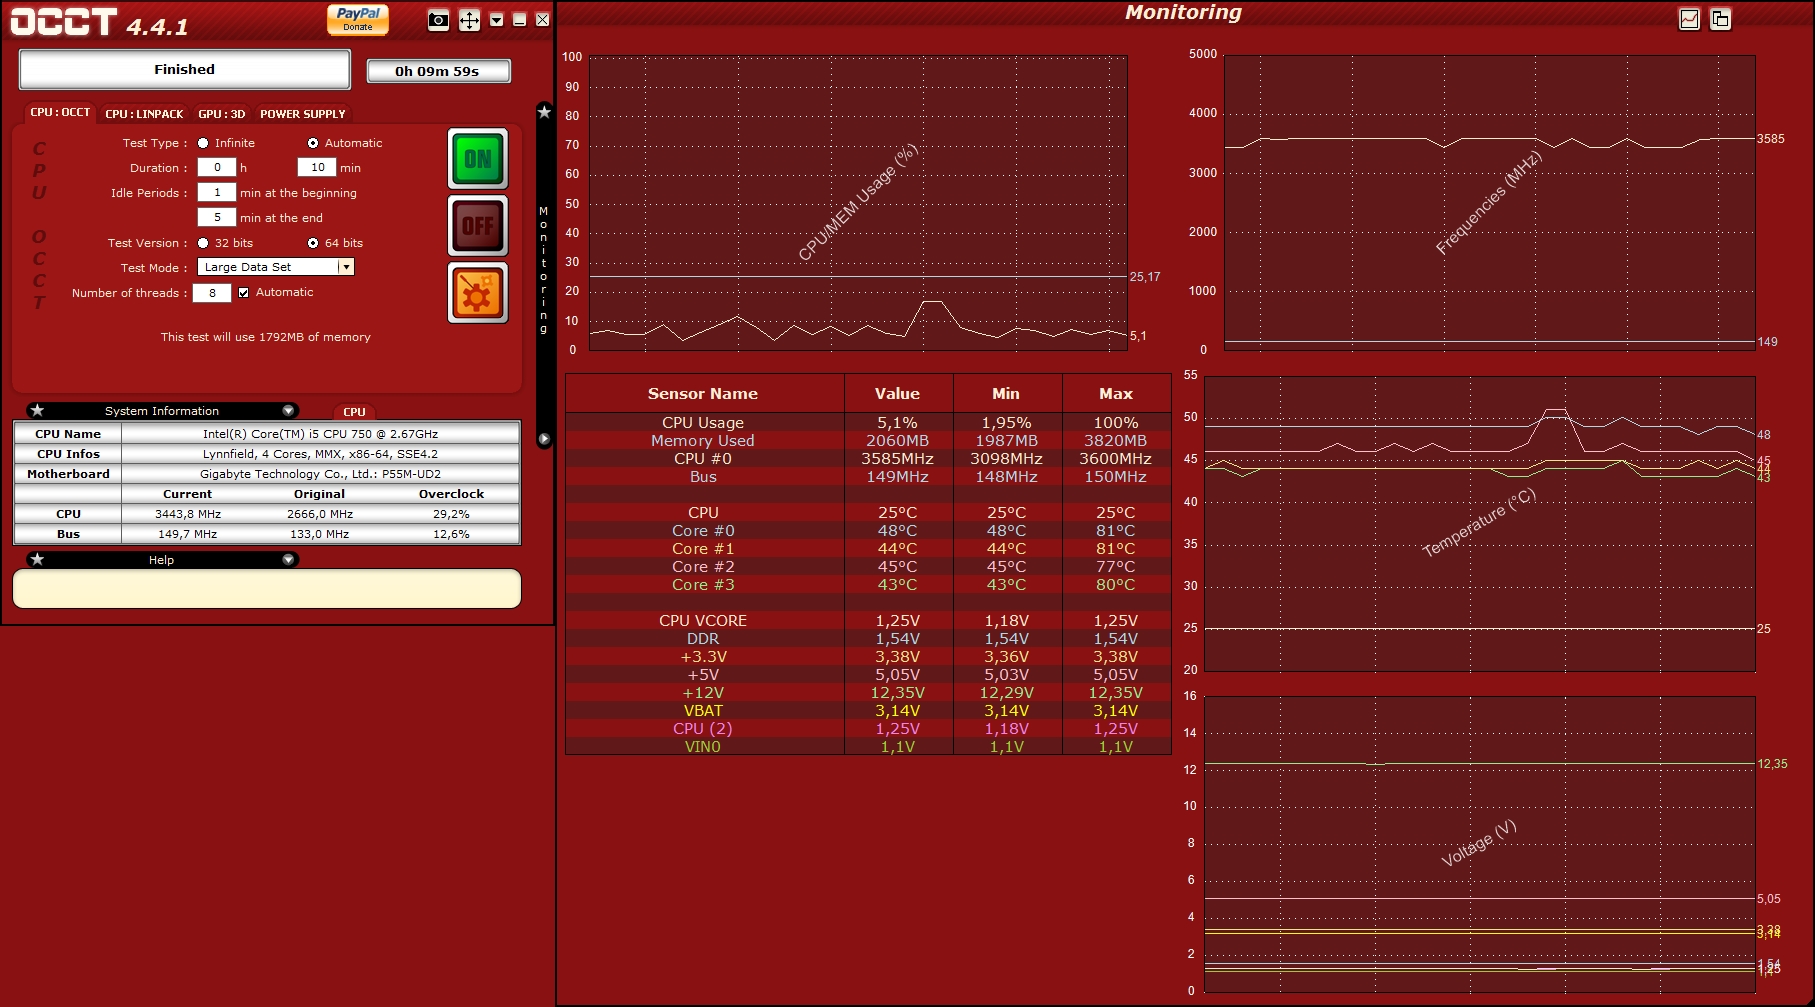
Task: Open the Test Mode Large Data Set dropdown
Action: coord(276,267)
